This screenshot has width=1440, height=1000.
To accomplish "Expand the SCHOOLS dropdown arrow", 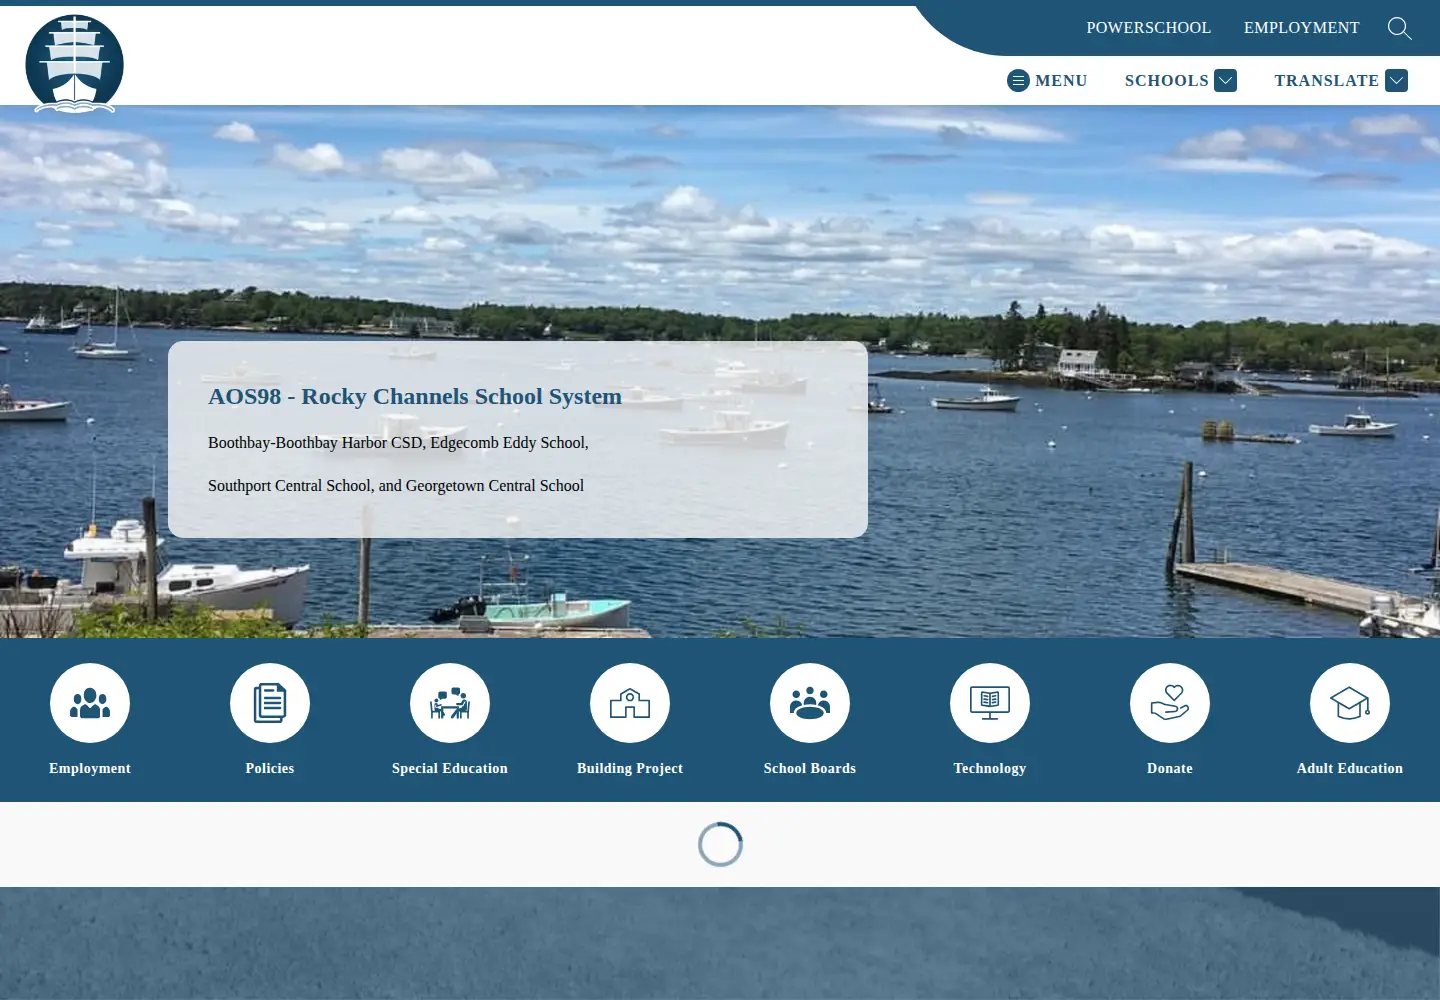I will pos(1226,81).
